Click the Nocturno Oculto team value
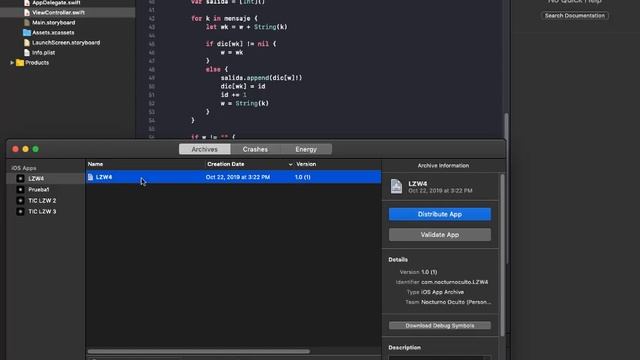 456,302
